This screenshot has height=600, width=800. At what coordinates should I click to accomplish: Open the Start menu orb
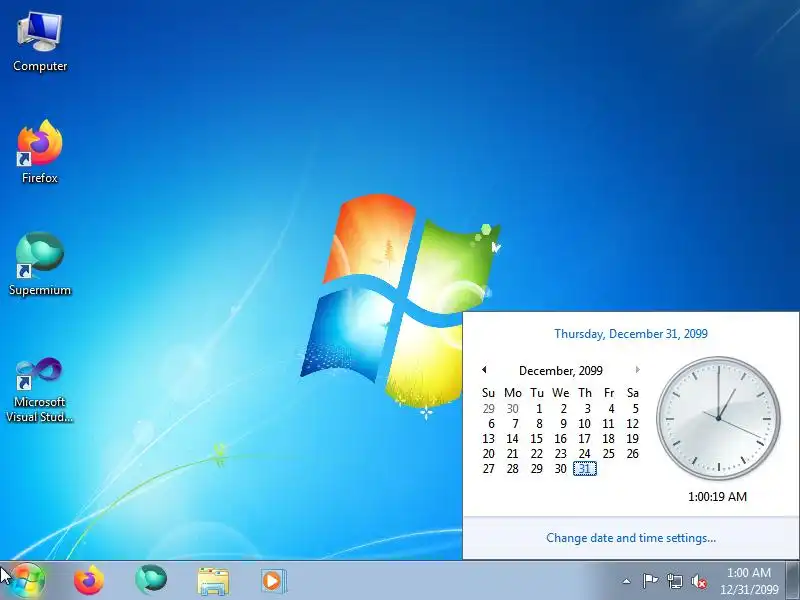[26, 580]
